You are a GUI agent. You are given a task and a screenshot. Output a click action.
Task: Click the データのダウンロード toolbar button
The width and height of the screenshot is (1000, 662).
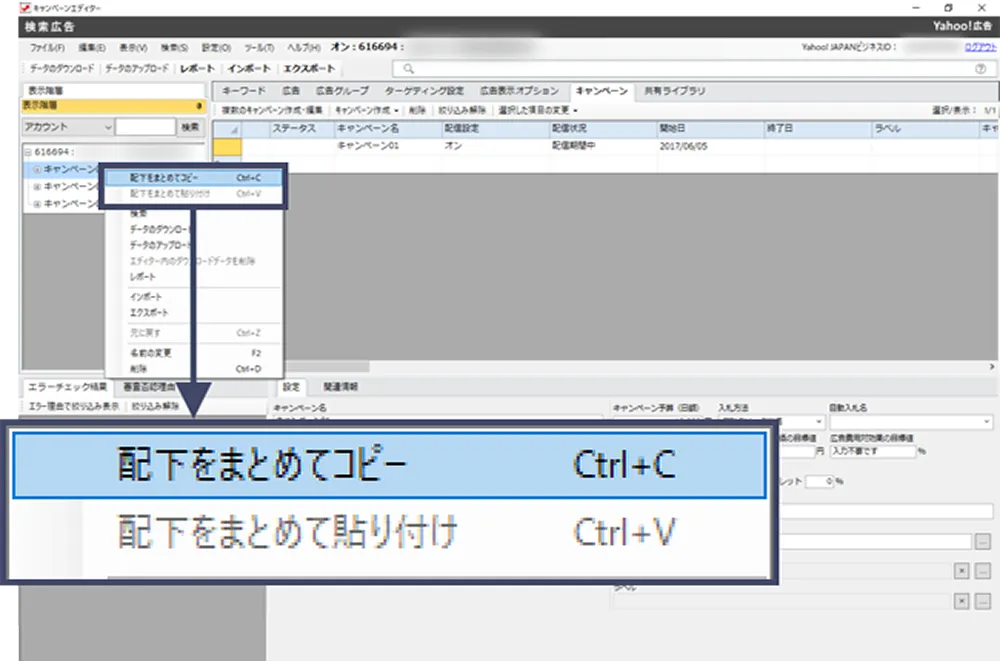[x=58, y=69]
